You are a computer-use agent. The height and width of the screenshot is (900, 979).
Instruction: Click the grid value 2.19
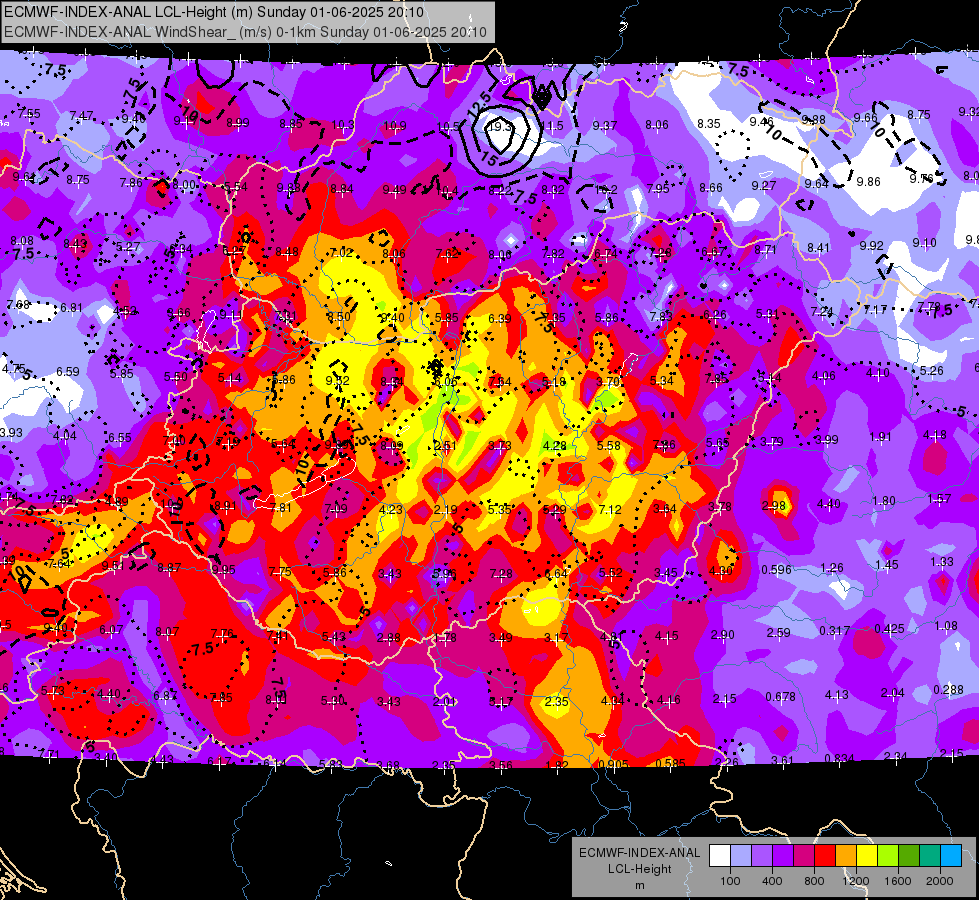(445, 510)
